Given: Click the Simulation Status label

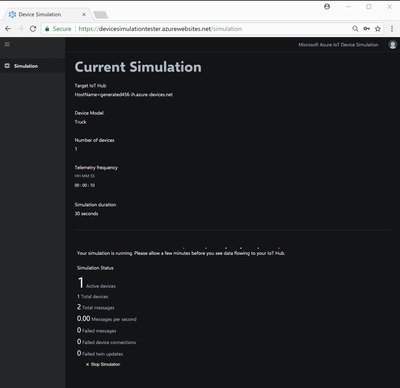Looking at the screenshot, I should pyautogui.click(x=95, y=268).
